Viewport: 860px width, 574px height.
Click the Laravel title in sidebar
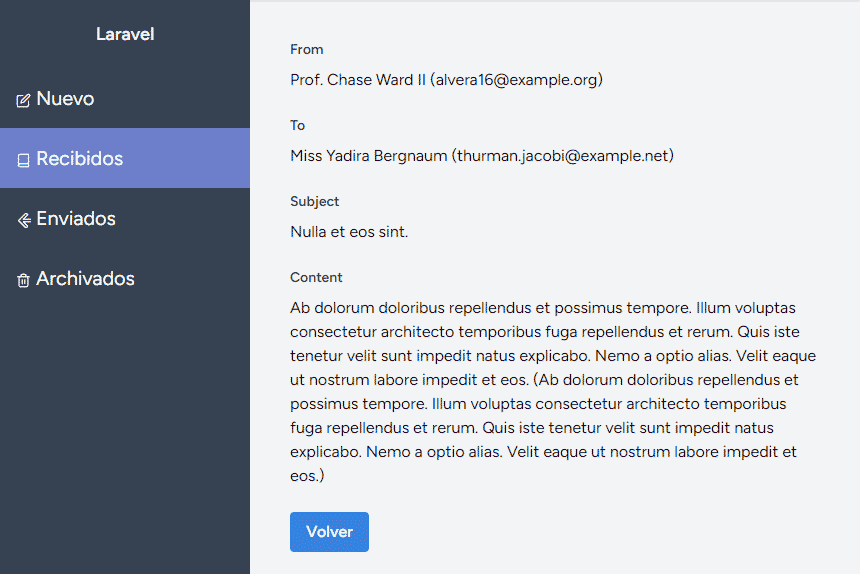point(125,34)
